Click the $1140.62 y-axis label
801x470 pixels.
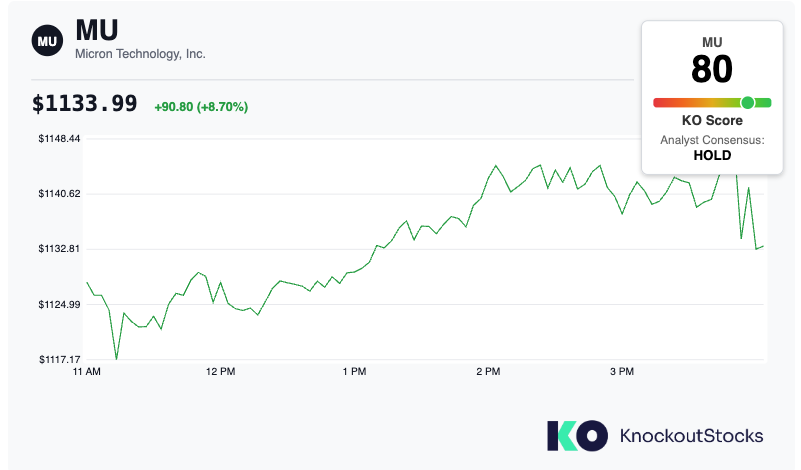click(59, 194)
